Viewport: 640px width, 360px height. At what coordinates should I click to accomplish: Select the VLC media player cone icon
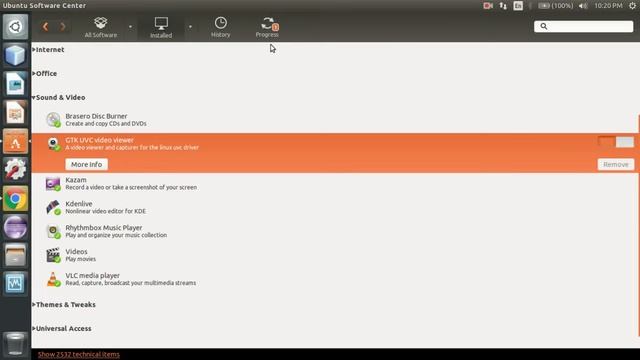pyautogui.click(x=53, y=279)
